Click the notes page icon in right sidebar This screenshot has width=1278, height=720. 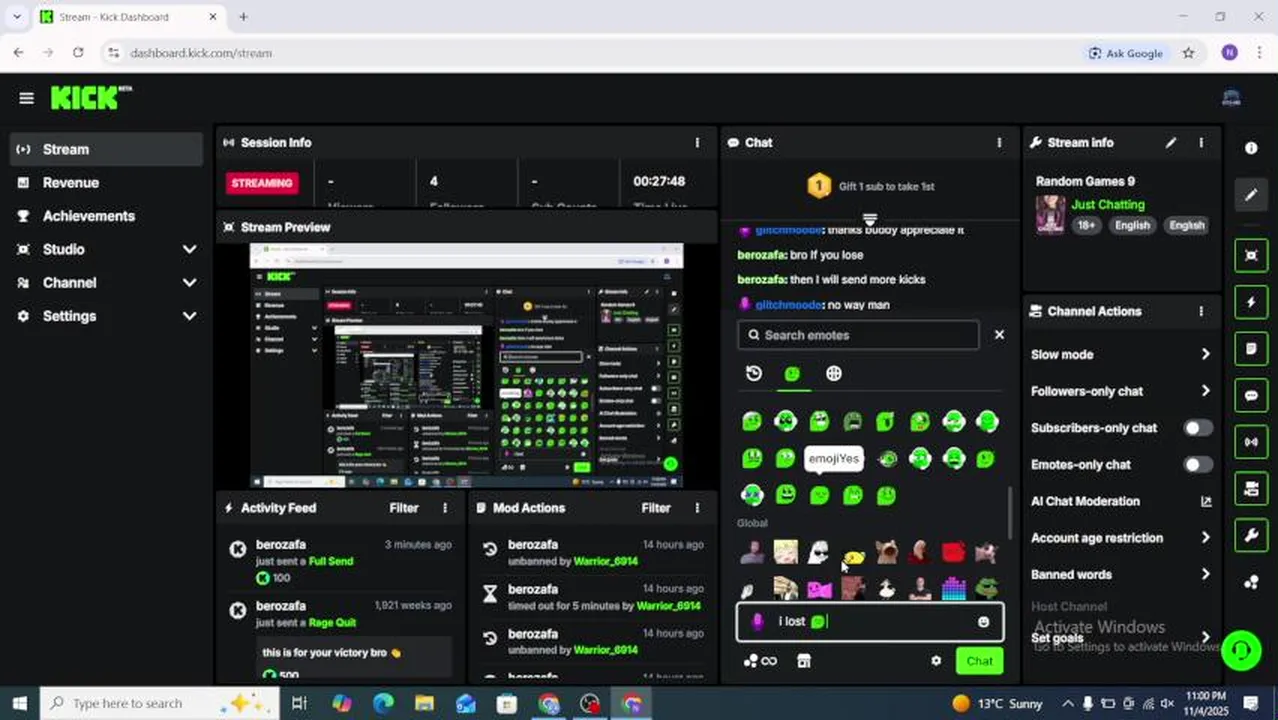click(1251, 349)
